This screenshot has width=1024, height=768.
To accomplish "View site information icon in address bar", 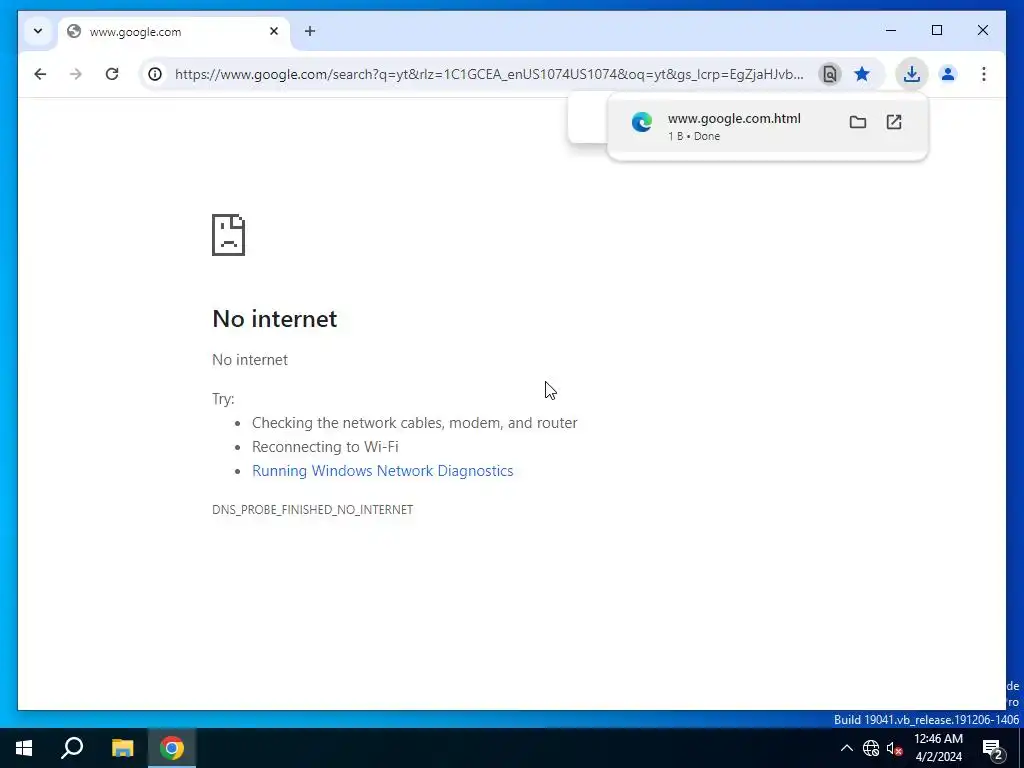I will coord(155,74).
